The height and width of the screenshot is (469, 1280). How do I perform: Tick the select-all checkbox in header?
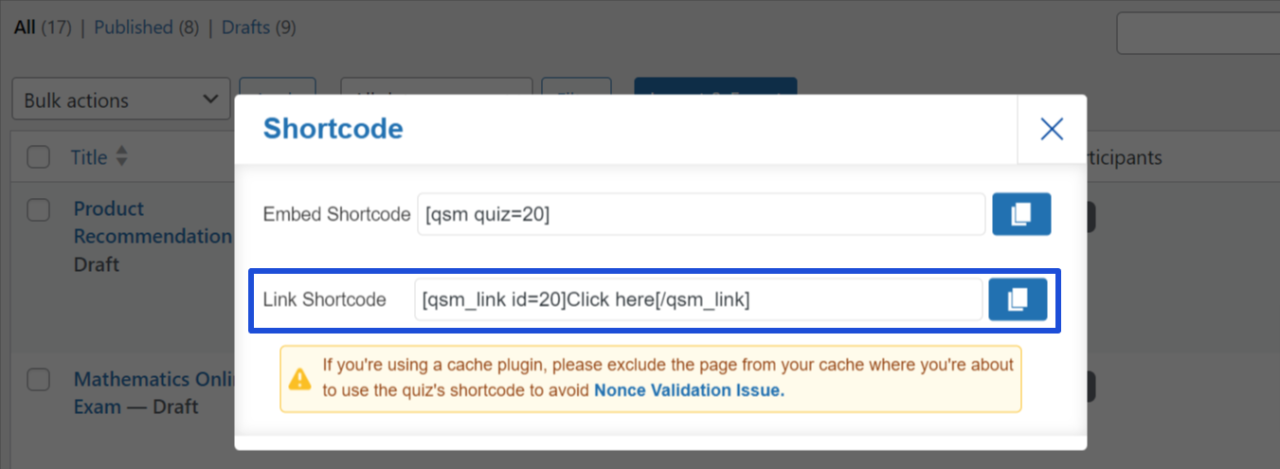pyautogui.click(x=38, y=157)
